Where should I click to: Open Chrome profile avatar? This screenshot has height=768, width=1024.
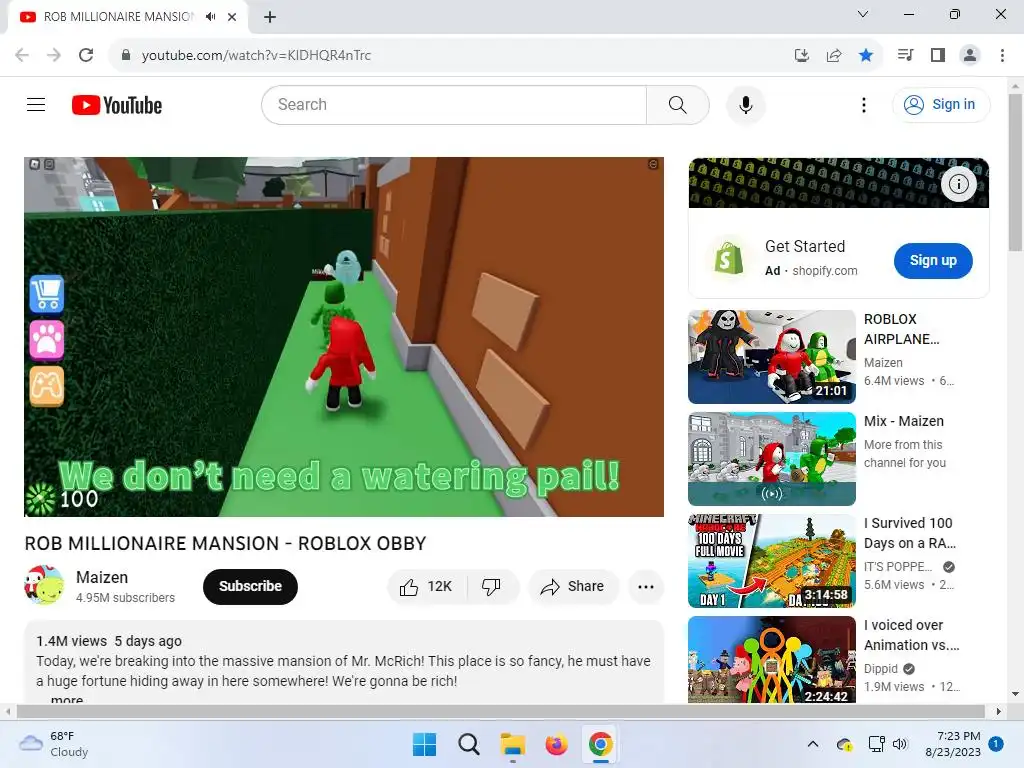[x=970, y=55]
